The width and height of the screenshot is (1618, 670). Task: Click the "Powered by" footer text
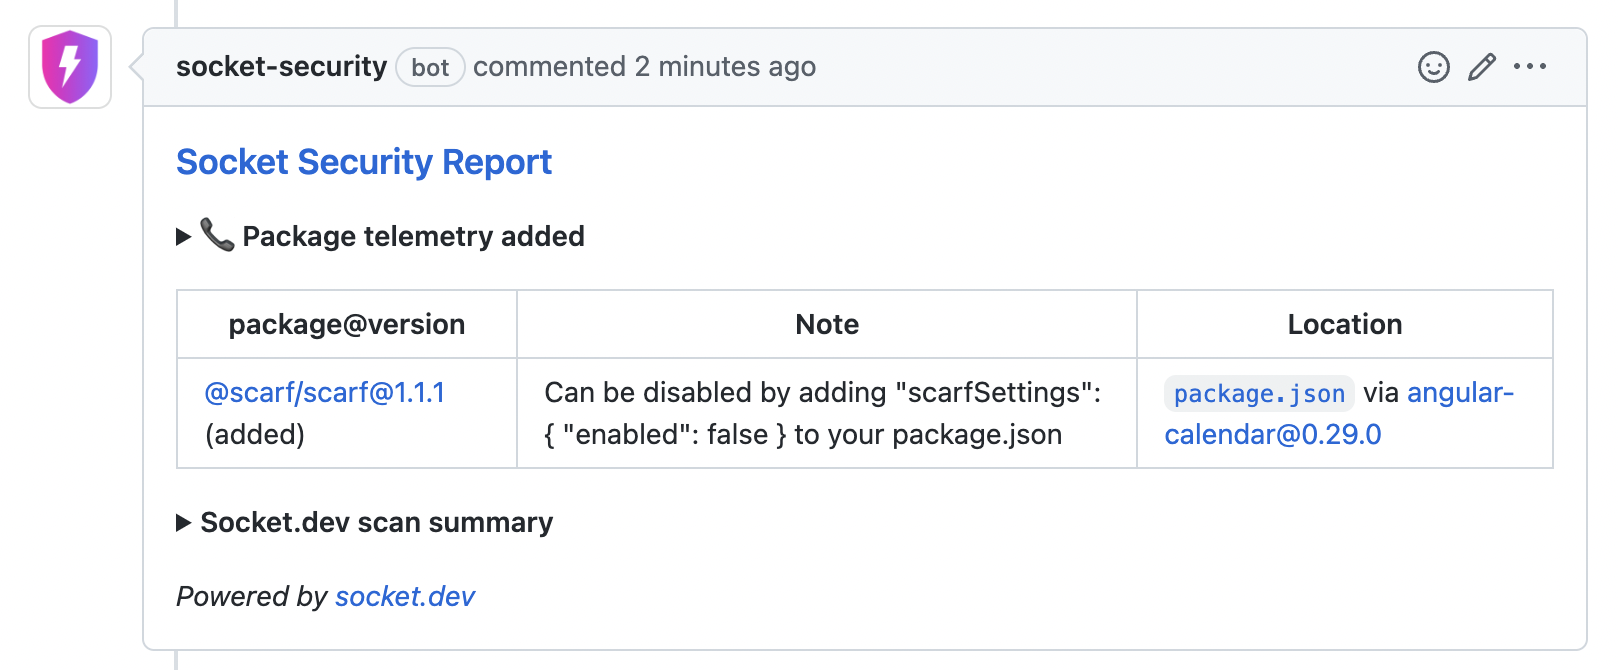point(252,597)
